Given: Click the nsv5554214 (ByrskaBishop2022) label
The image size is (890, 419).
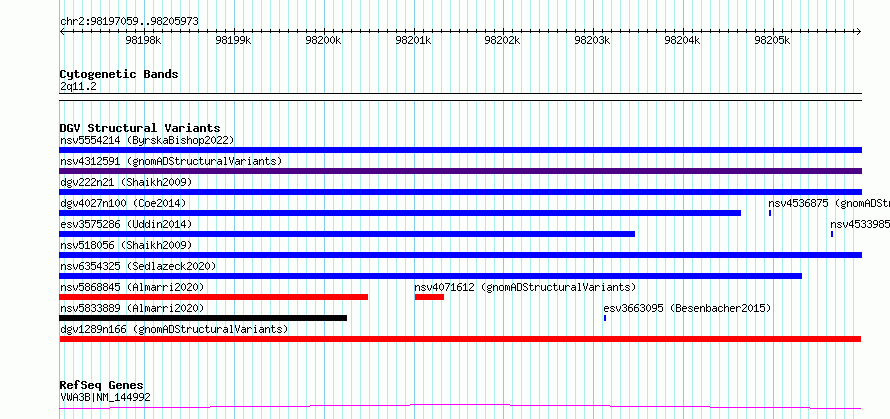Looking at the screenshot, I should [147, 140].
